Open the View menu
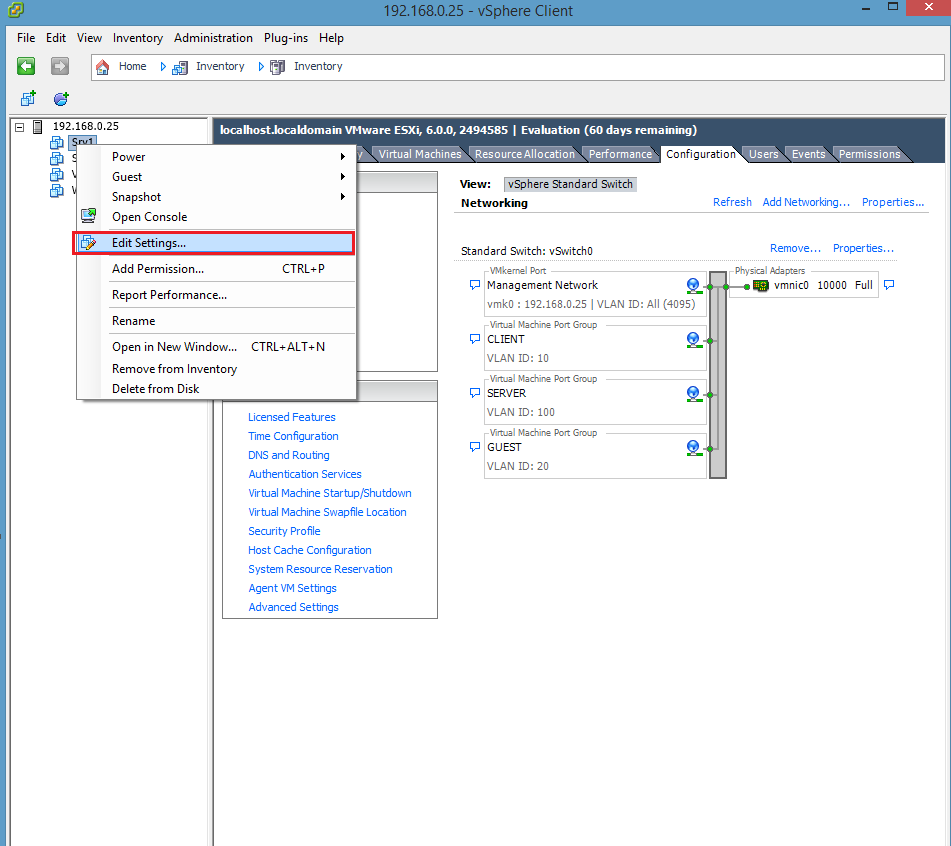 (x=89, y=38)
